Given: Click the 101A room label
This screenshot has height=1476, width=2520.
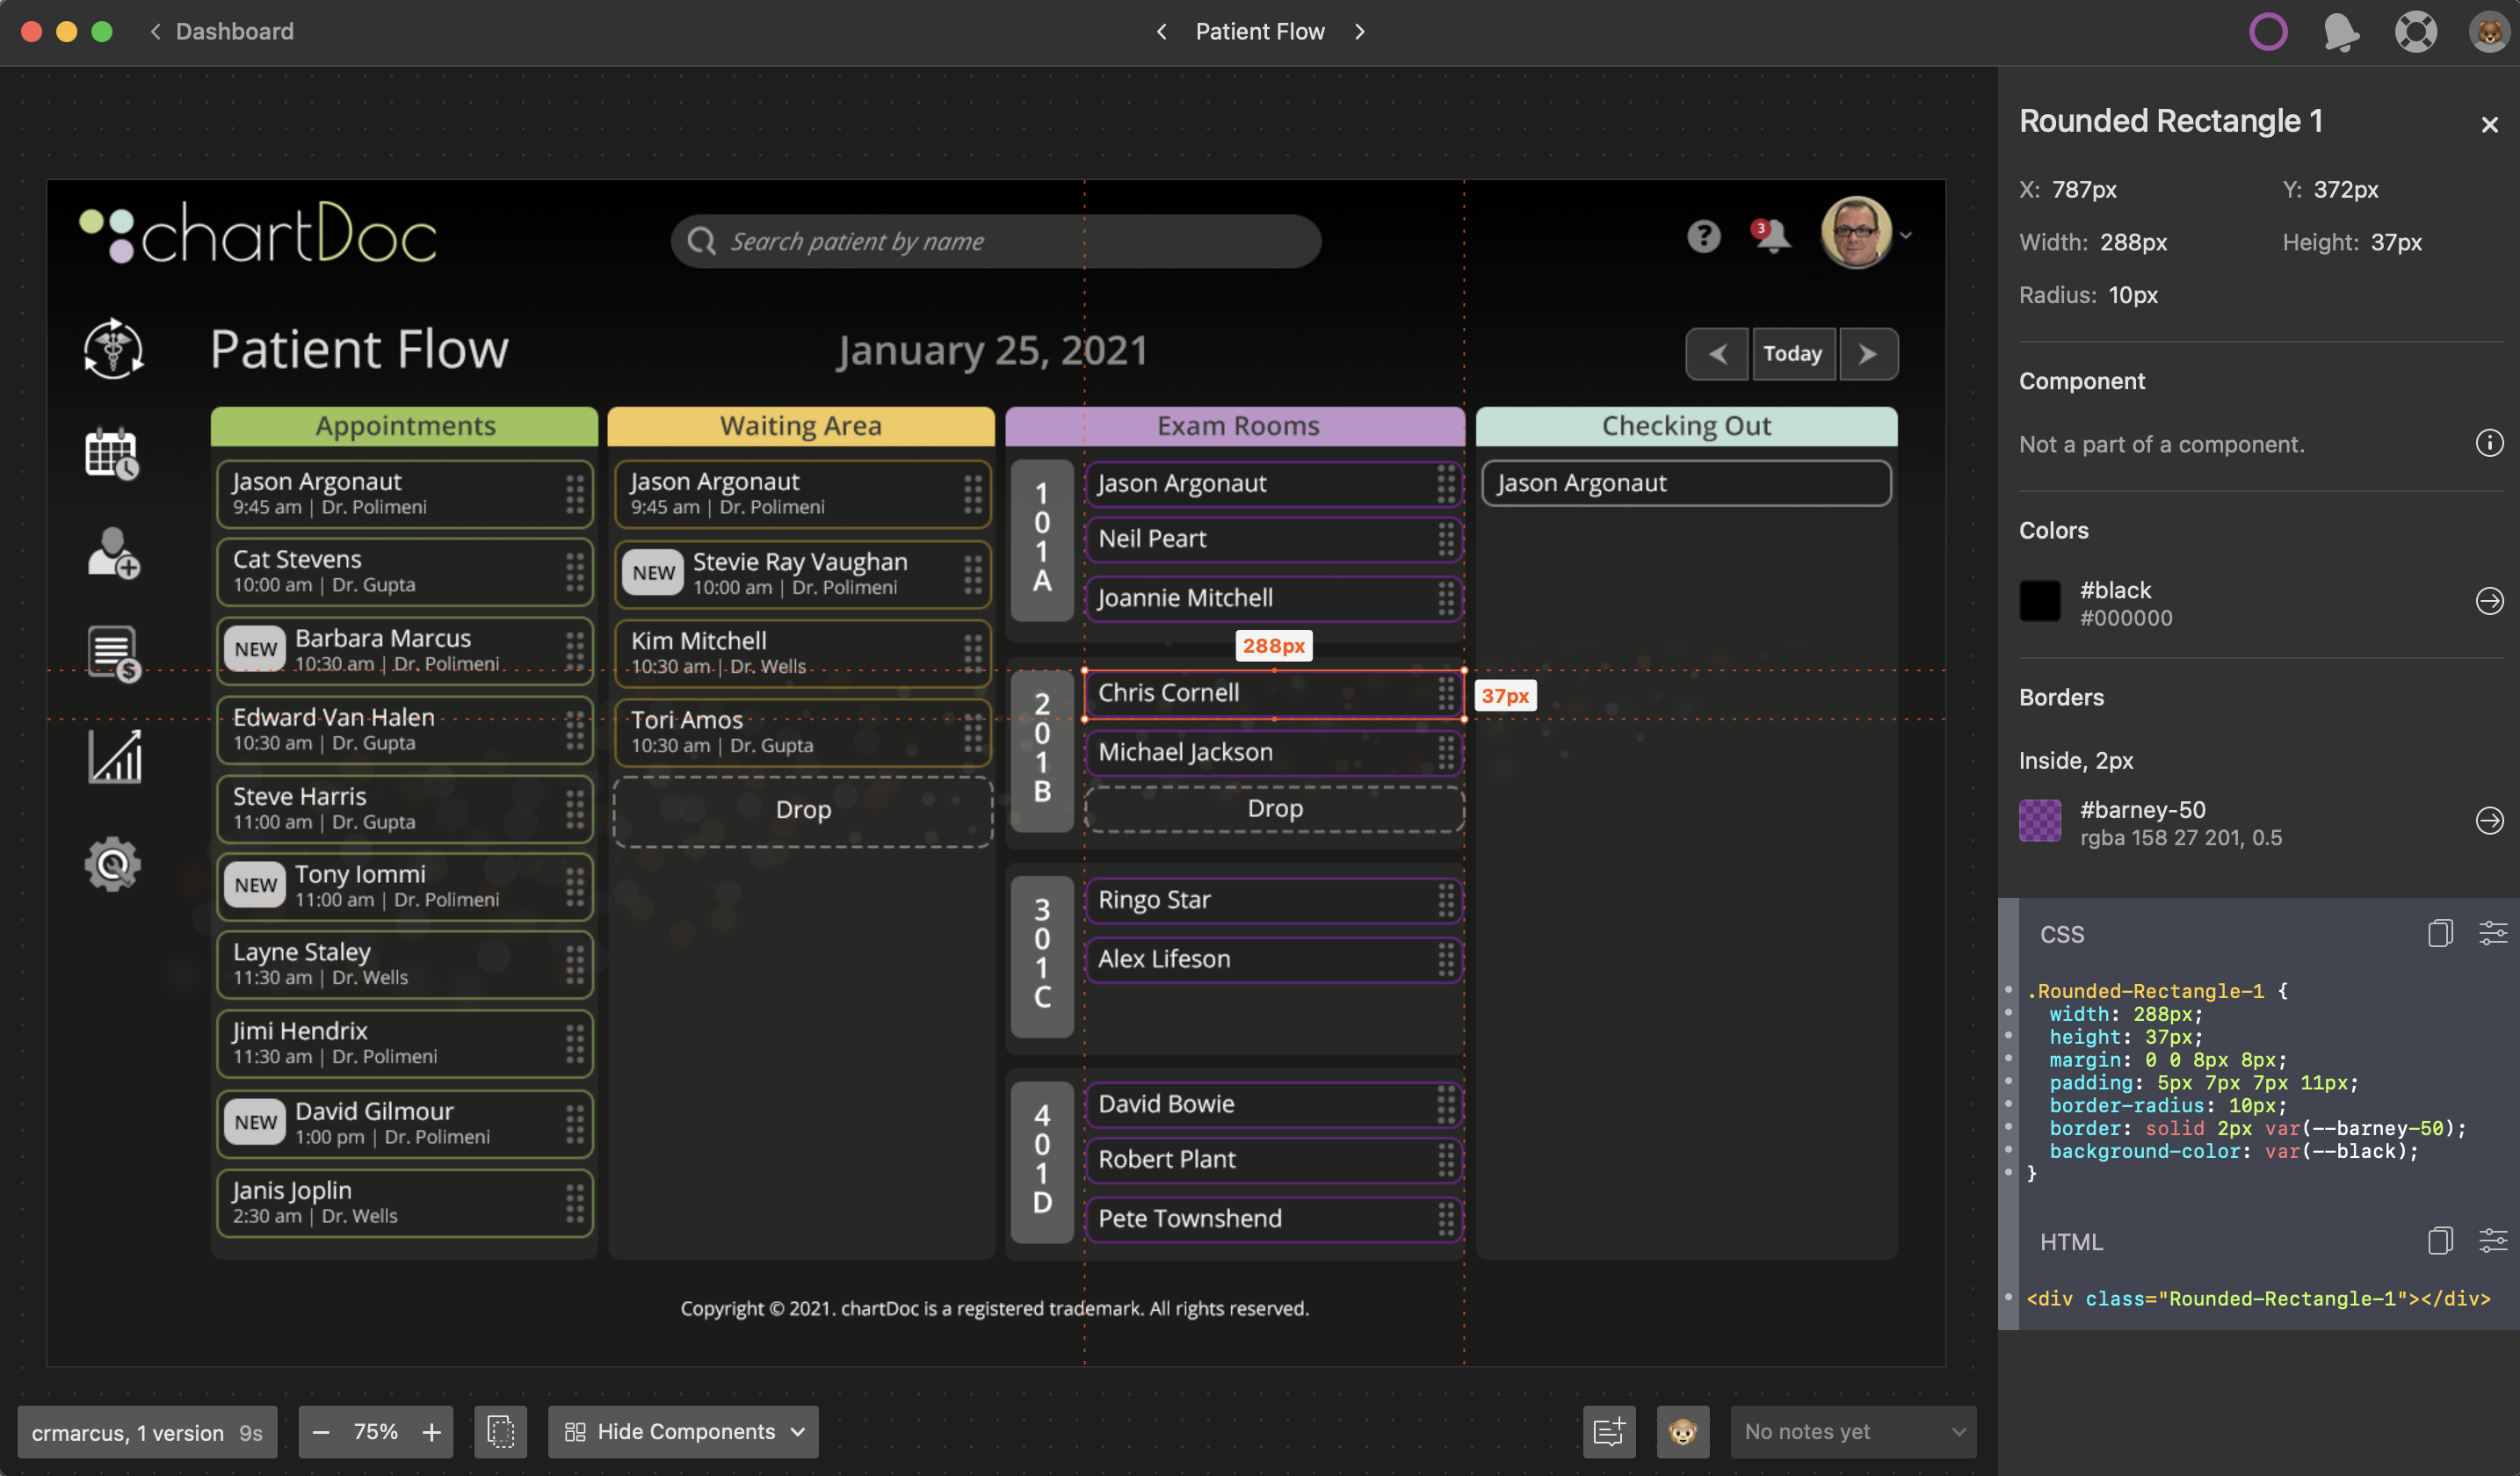Looking at the screenshot, I should (1042, 540).
